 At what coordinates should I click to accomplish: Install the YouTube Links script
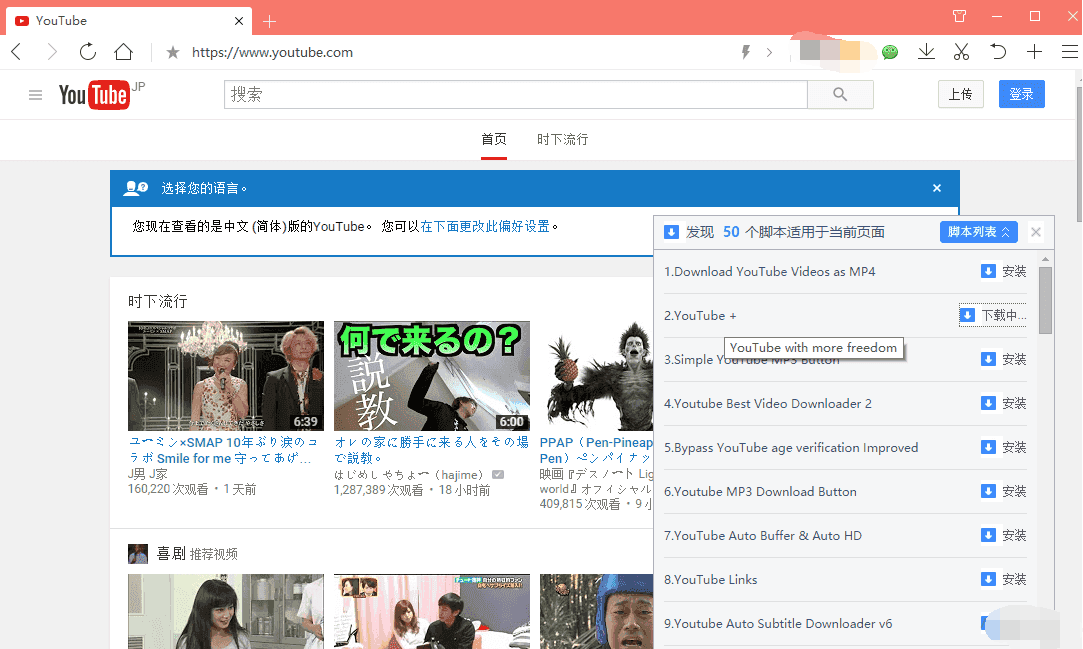click(1004, 579)
